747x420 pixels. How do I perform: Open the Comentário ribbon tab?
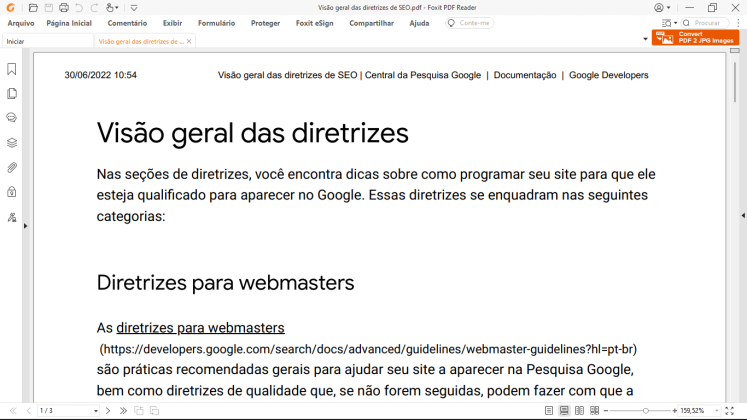(127, 23)
